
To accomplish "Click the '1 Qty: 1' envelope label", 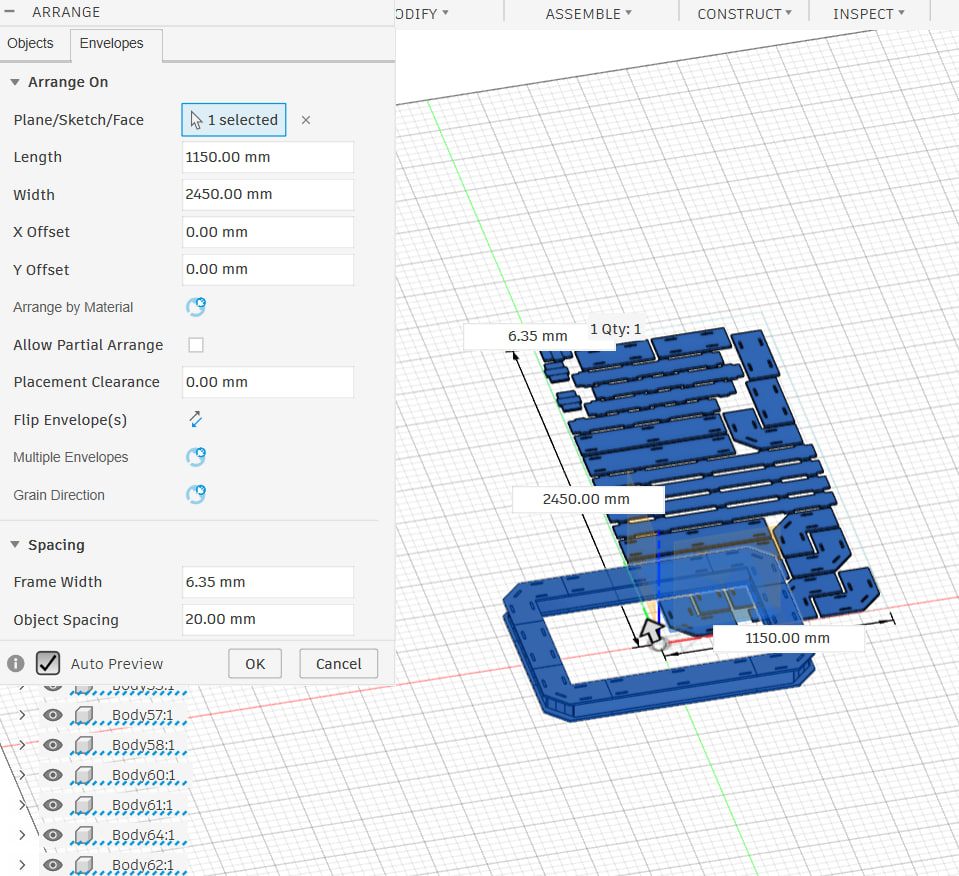I will tap(615, 329).
